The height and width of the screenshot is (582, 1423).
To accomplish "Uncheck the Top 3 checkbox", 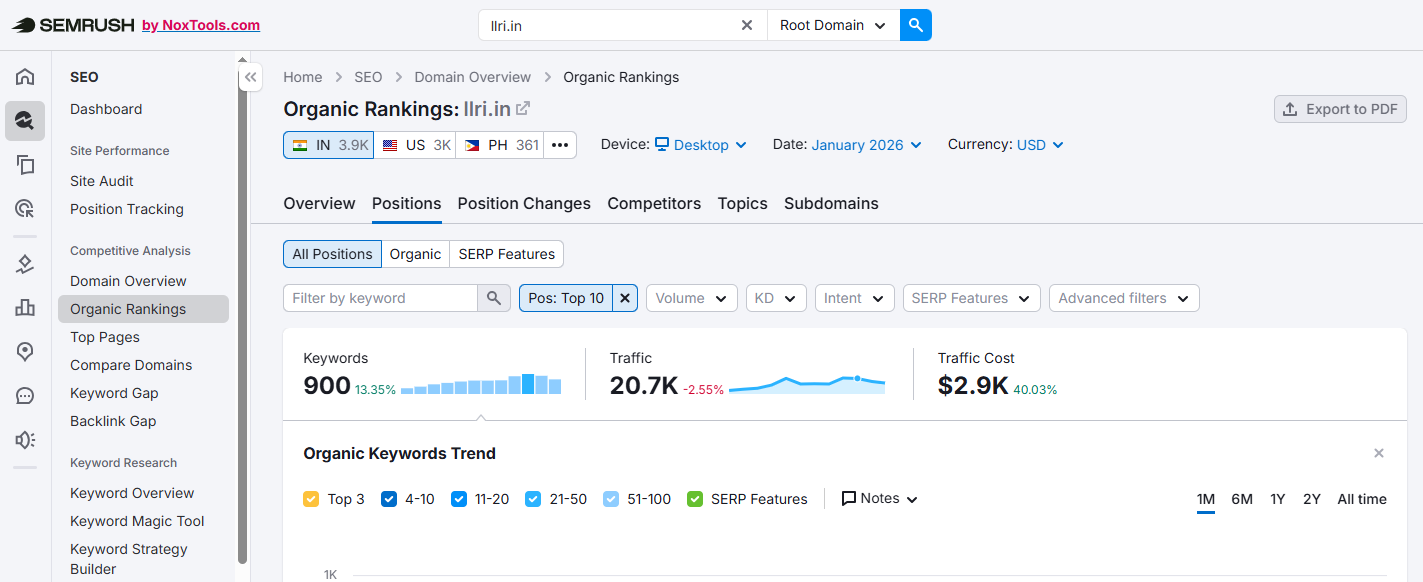I will (x=311, y=499).
